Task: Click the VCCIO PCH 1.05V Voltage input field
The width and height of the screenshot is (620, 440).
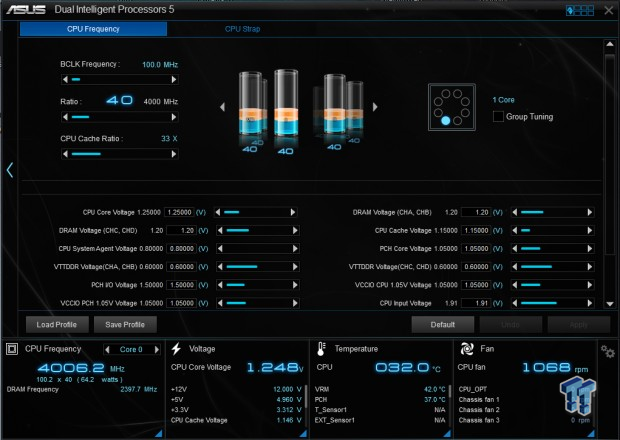Action: pos(181,303)
